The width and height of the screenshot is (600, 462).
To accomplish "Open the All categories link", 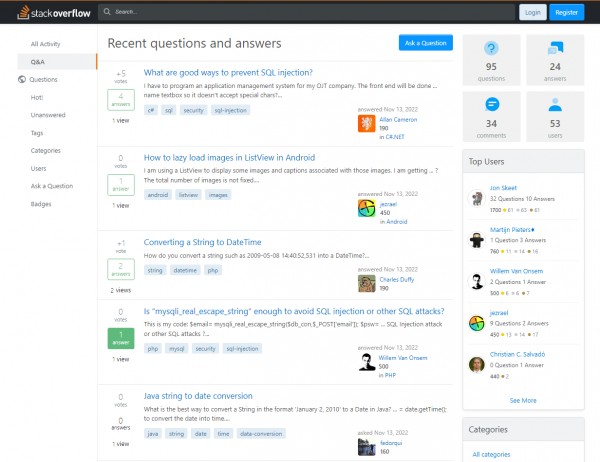I will pos(489,455).
